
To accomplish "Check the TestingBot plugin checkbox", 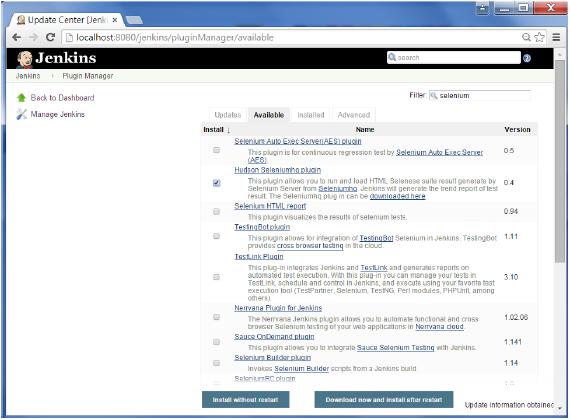I will [216, 236].
